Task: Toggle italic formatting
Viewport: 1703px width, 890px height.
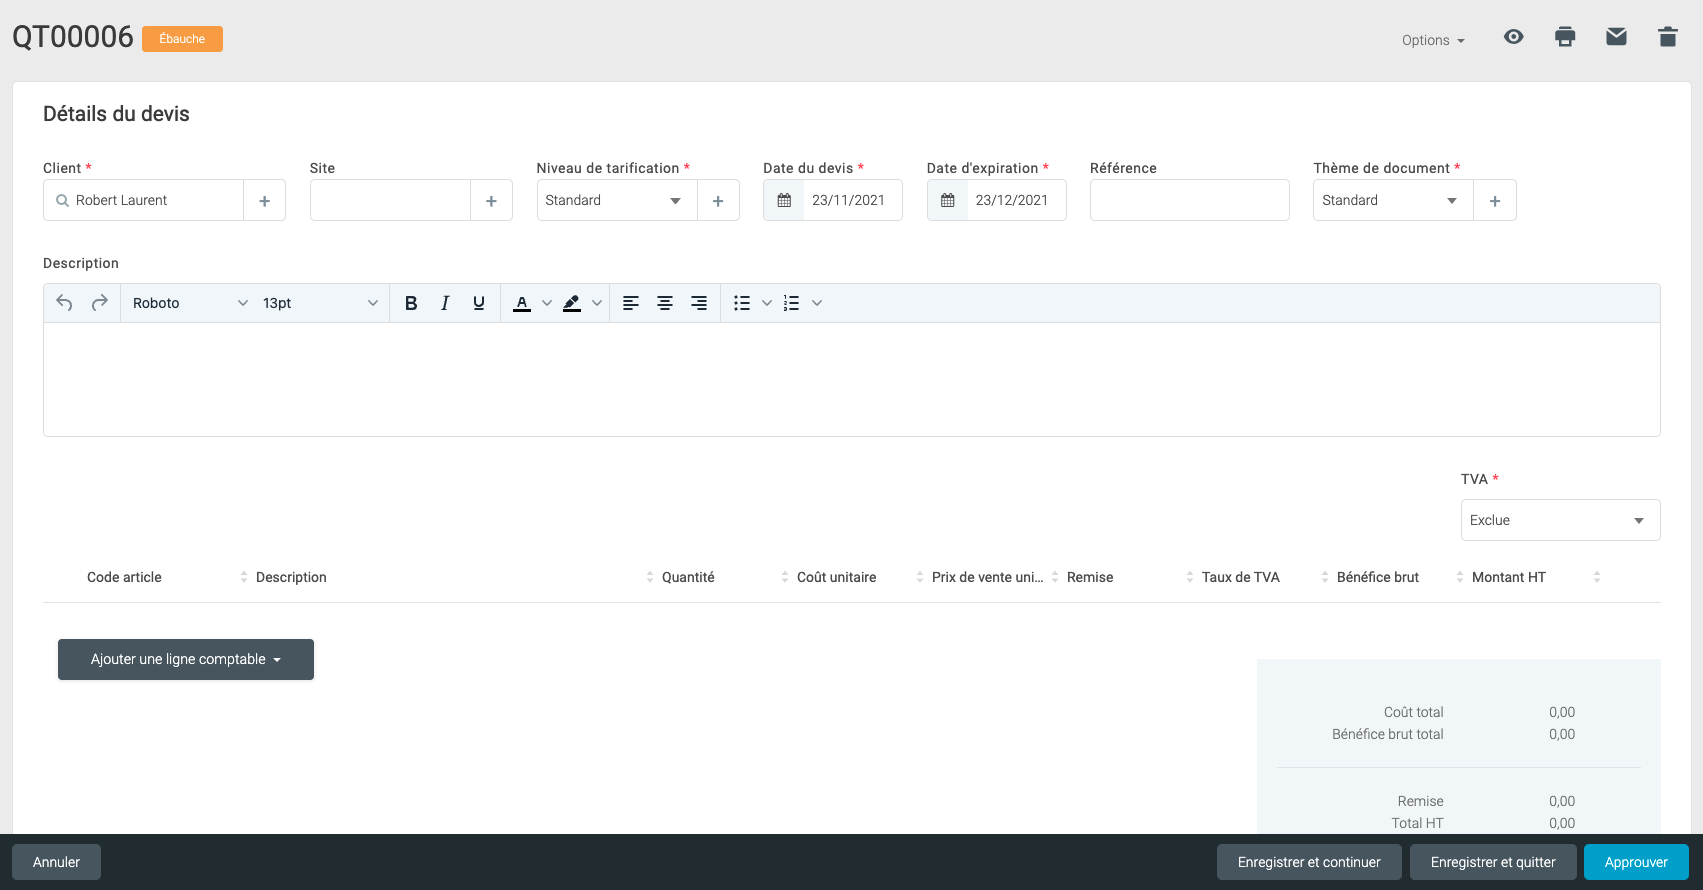Action: pos(445,303)
